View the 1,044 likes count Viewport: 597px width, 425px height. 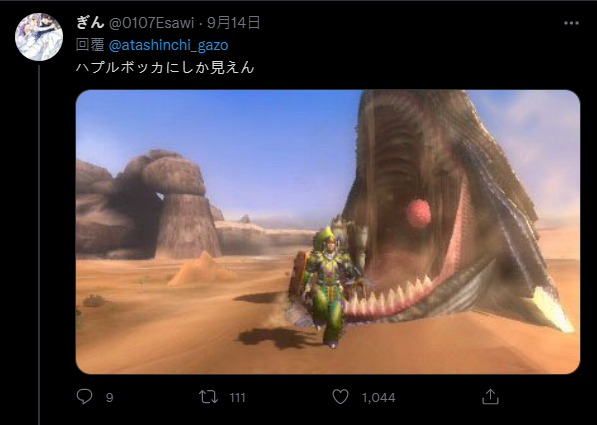(x=378, y=398)
